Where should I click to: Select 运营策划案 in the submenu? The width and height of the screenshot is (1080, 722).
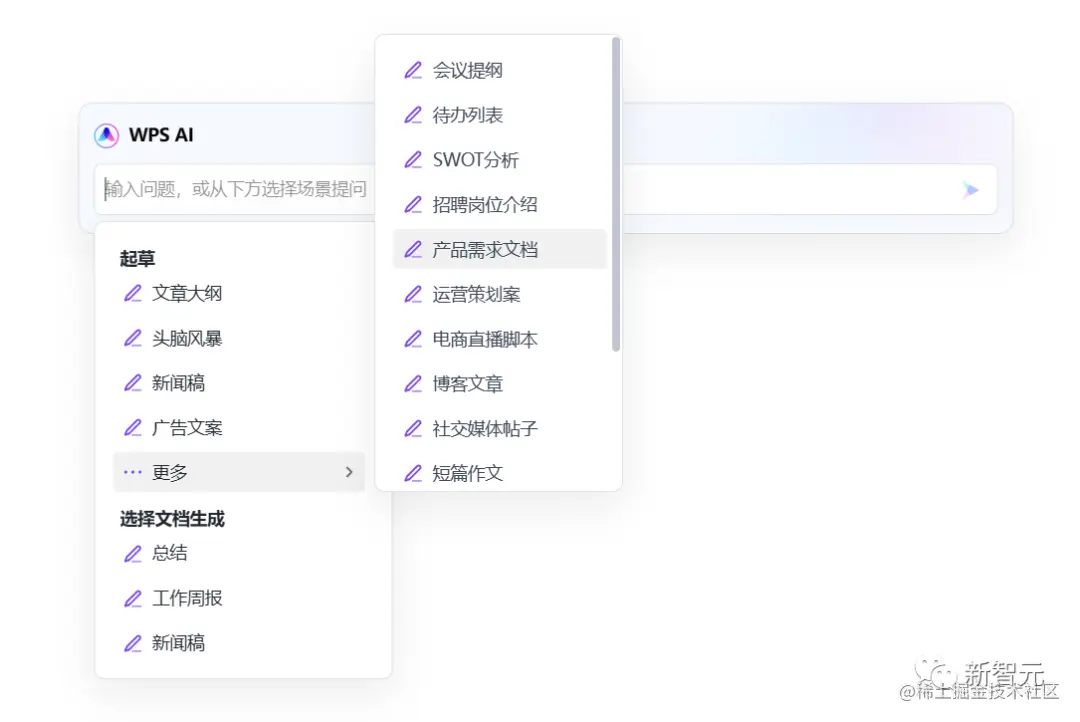tap(480, 294)
